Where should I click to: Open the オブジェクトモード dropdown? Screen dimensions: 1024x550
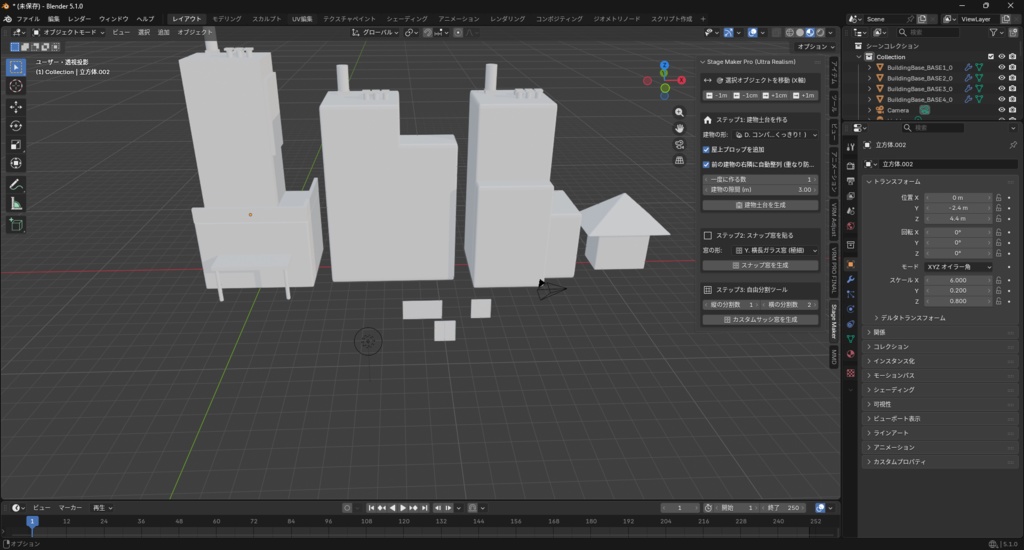pos(69,32)
